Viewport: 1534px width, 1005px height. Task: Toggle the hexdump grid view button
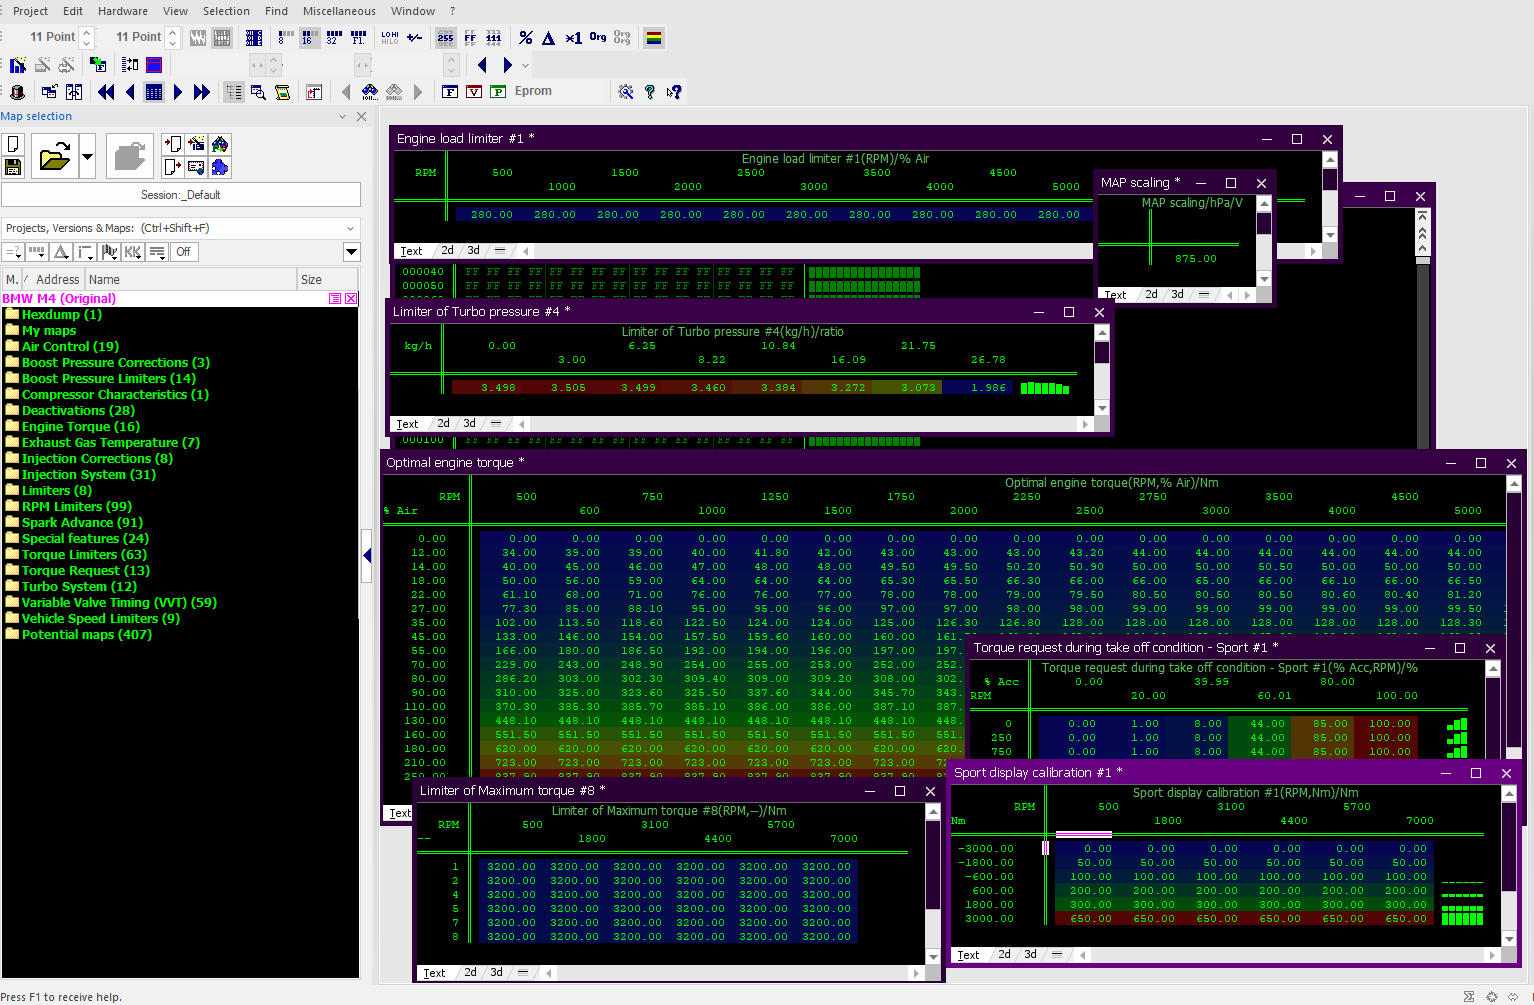(x=154, y=92)
